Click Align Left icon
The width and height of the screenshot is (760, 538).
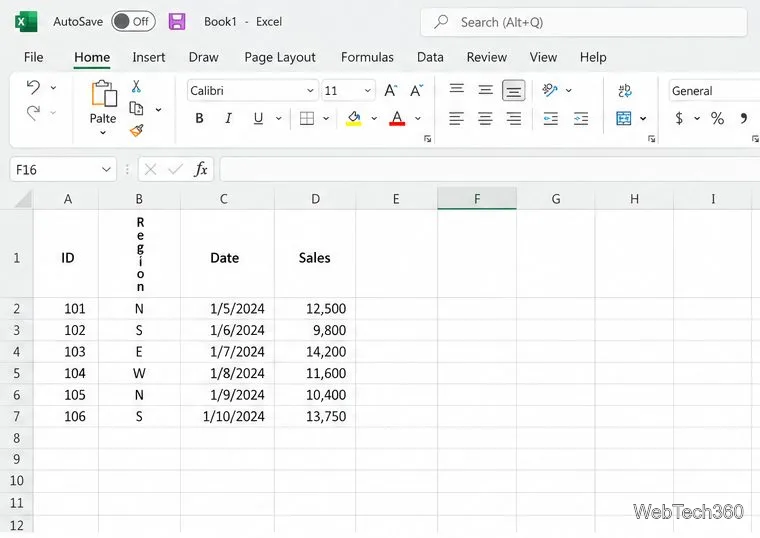pyautogui.click(x=456, y=118)
